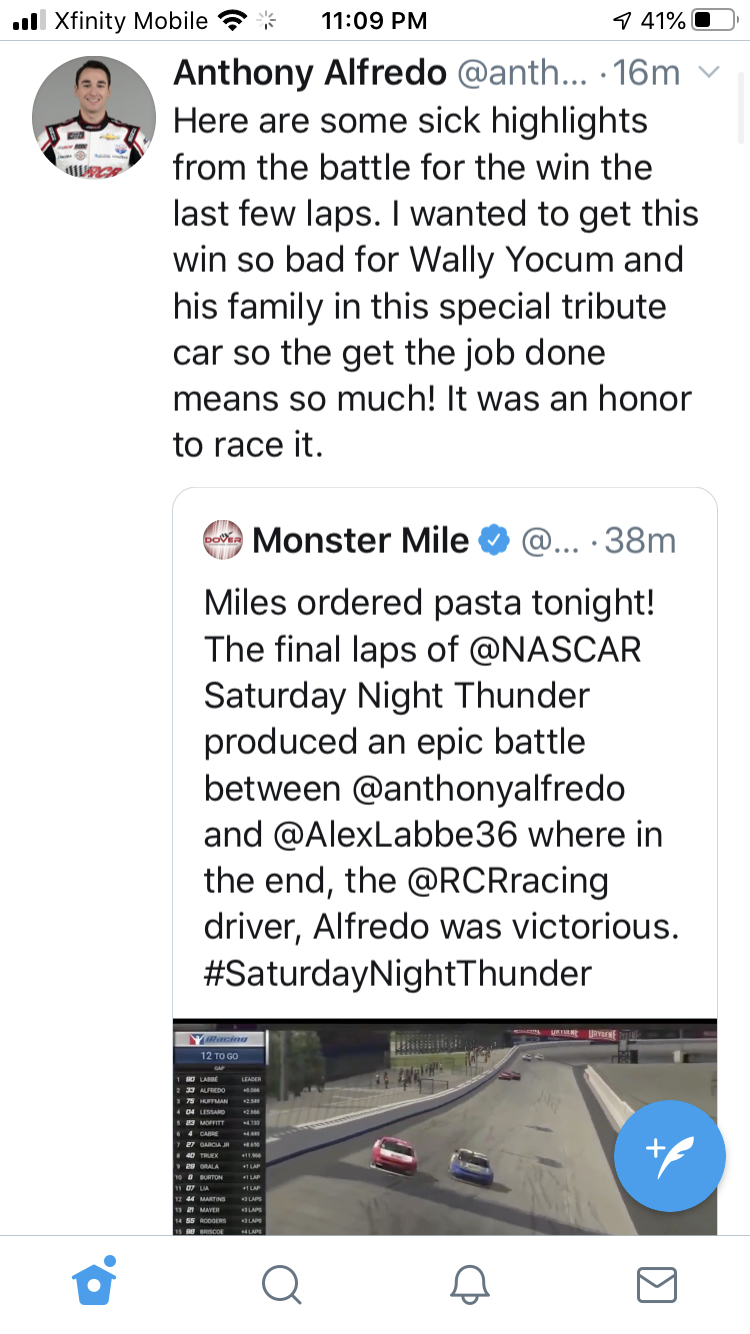Open the Messages envelope tab
The image size is (750, 1334).
(x=656, y=1284)
